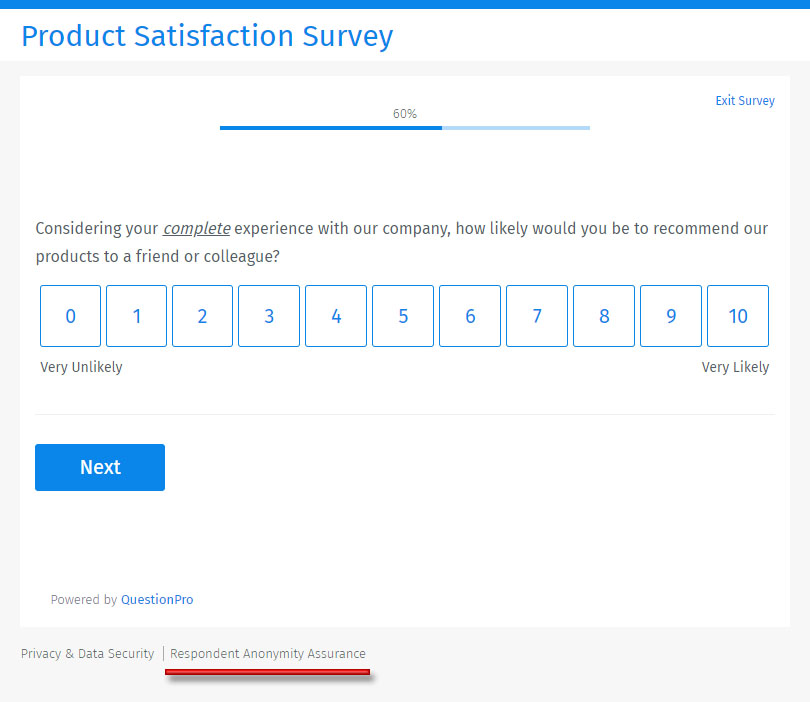Screen dimensions: 810x702
Task: Click the Very Unlikely scale label
Action: [80, 366]
